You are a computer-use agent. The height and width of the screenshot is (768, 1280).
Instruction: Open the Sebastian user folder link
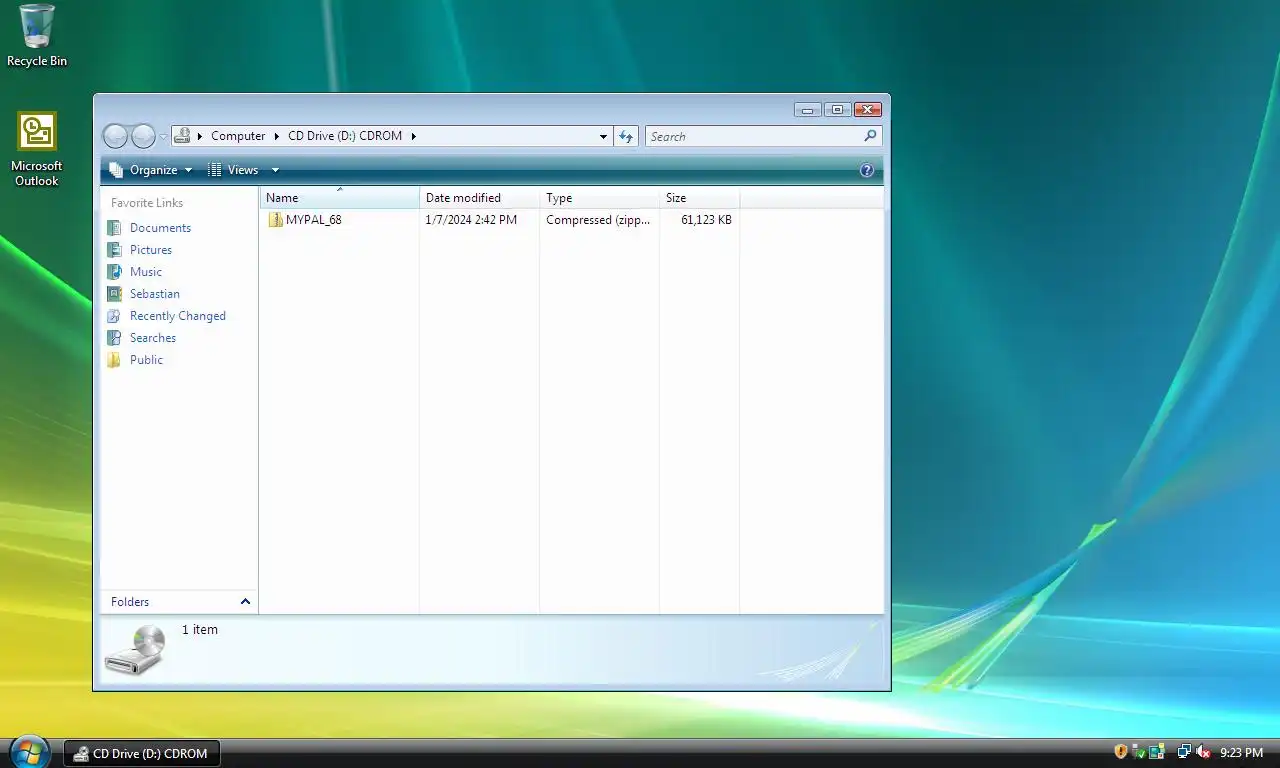[155, 294]
